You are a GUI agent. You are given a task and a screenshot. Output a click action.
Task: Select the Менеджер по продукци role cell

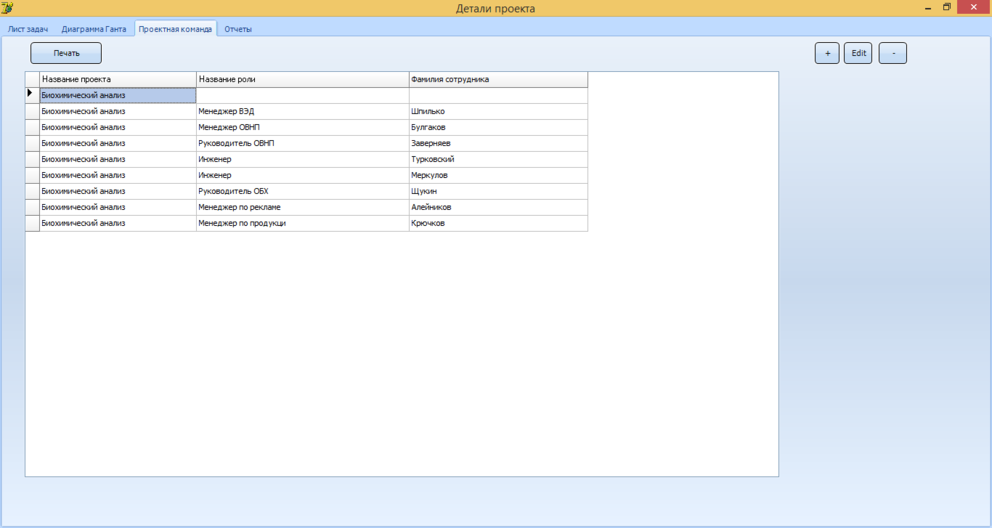[302, 223]
